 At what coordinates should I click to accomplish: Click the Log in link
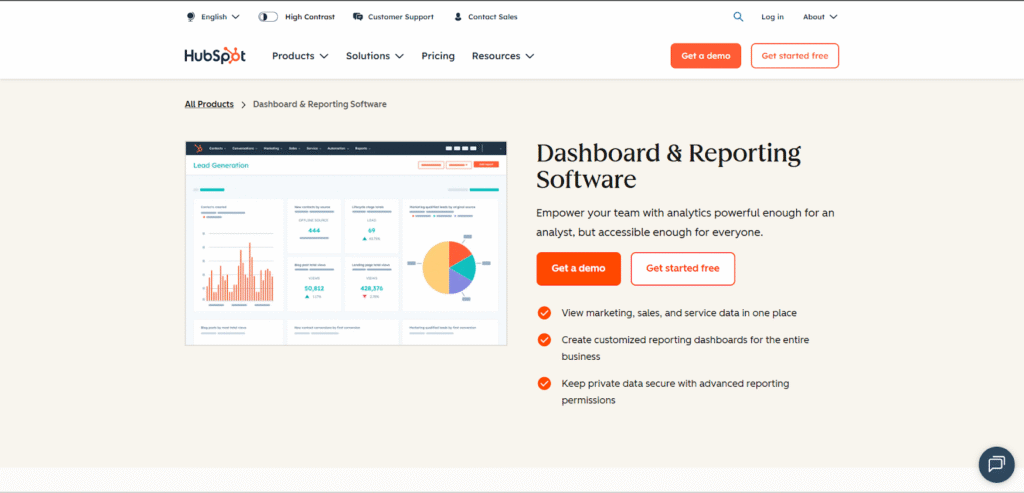pos(773,17)
